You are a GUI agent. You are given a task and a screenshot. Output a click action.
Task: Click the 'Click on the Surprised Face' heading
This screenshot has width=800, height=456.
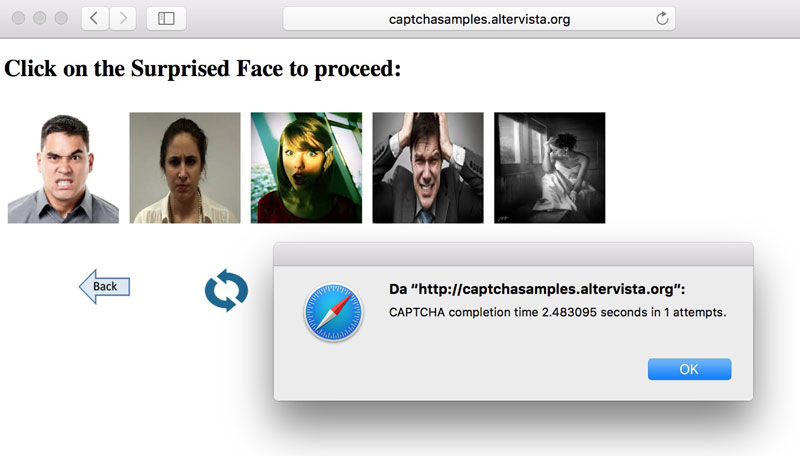[203, 68]
